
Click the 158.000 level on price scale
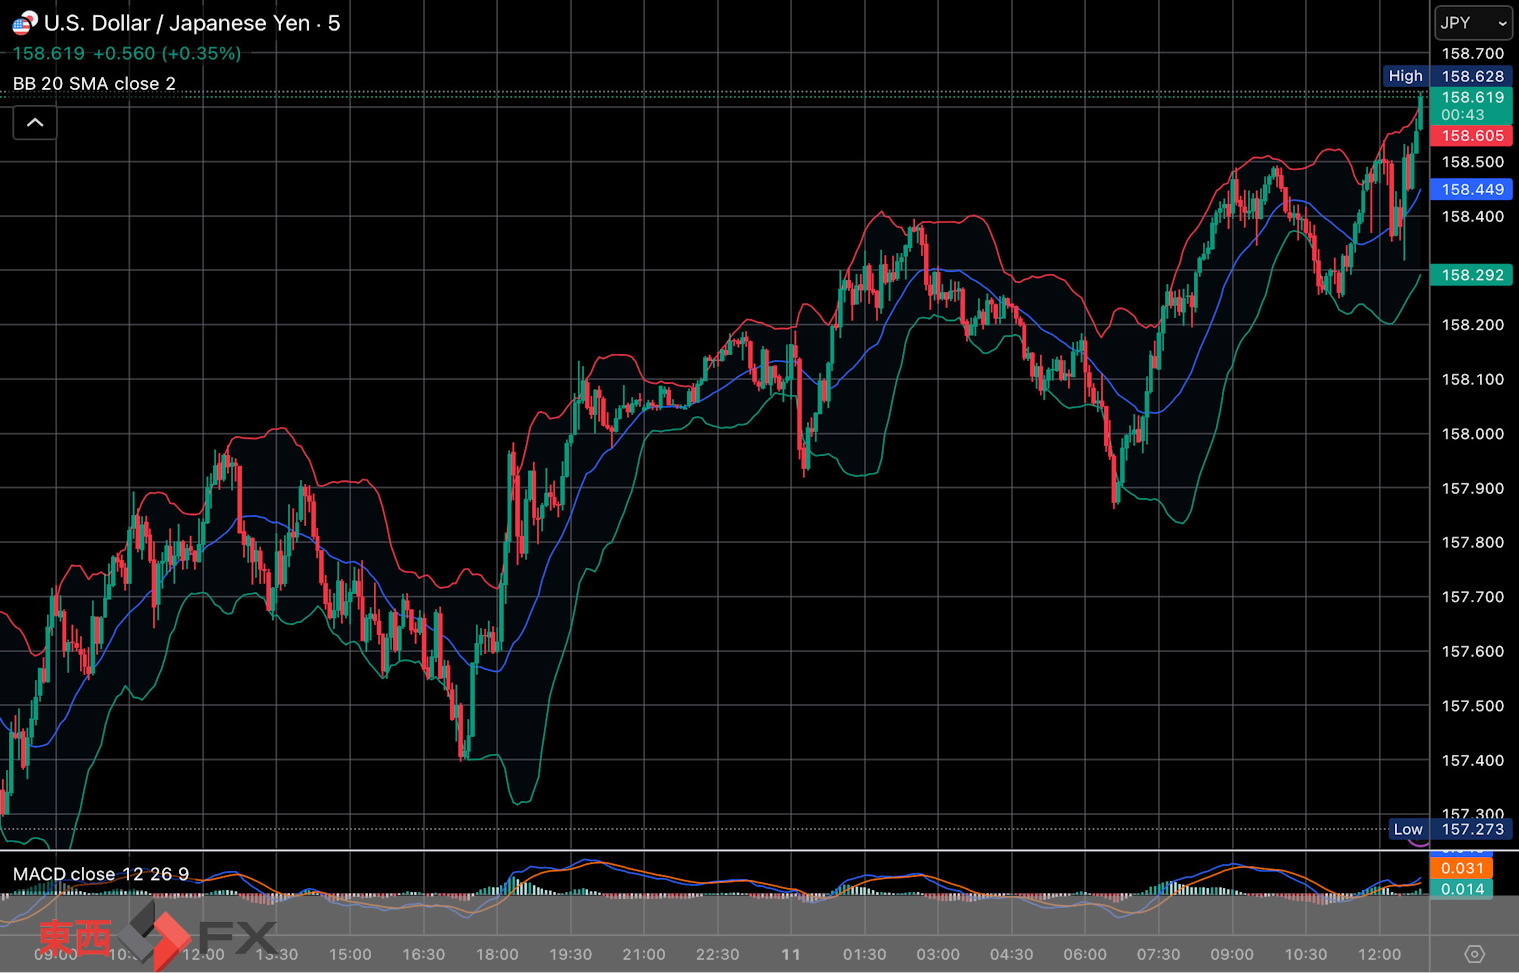click(x=1472, y=434)
